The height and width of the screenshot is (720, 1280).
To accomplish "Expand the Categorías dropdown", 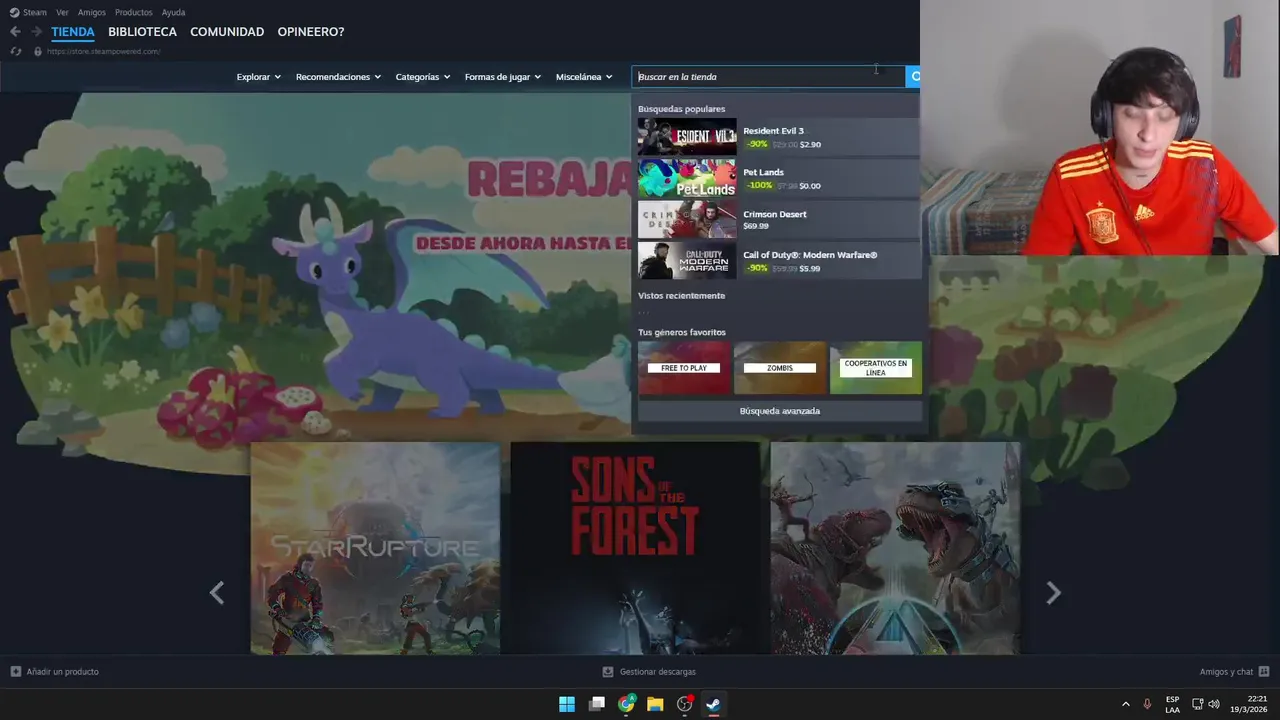I will coord(422,77).
